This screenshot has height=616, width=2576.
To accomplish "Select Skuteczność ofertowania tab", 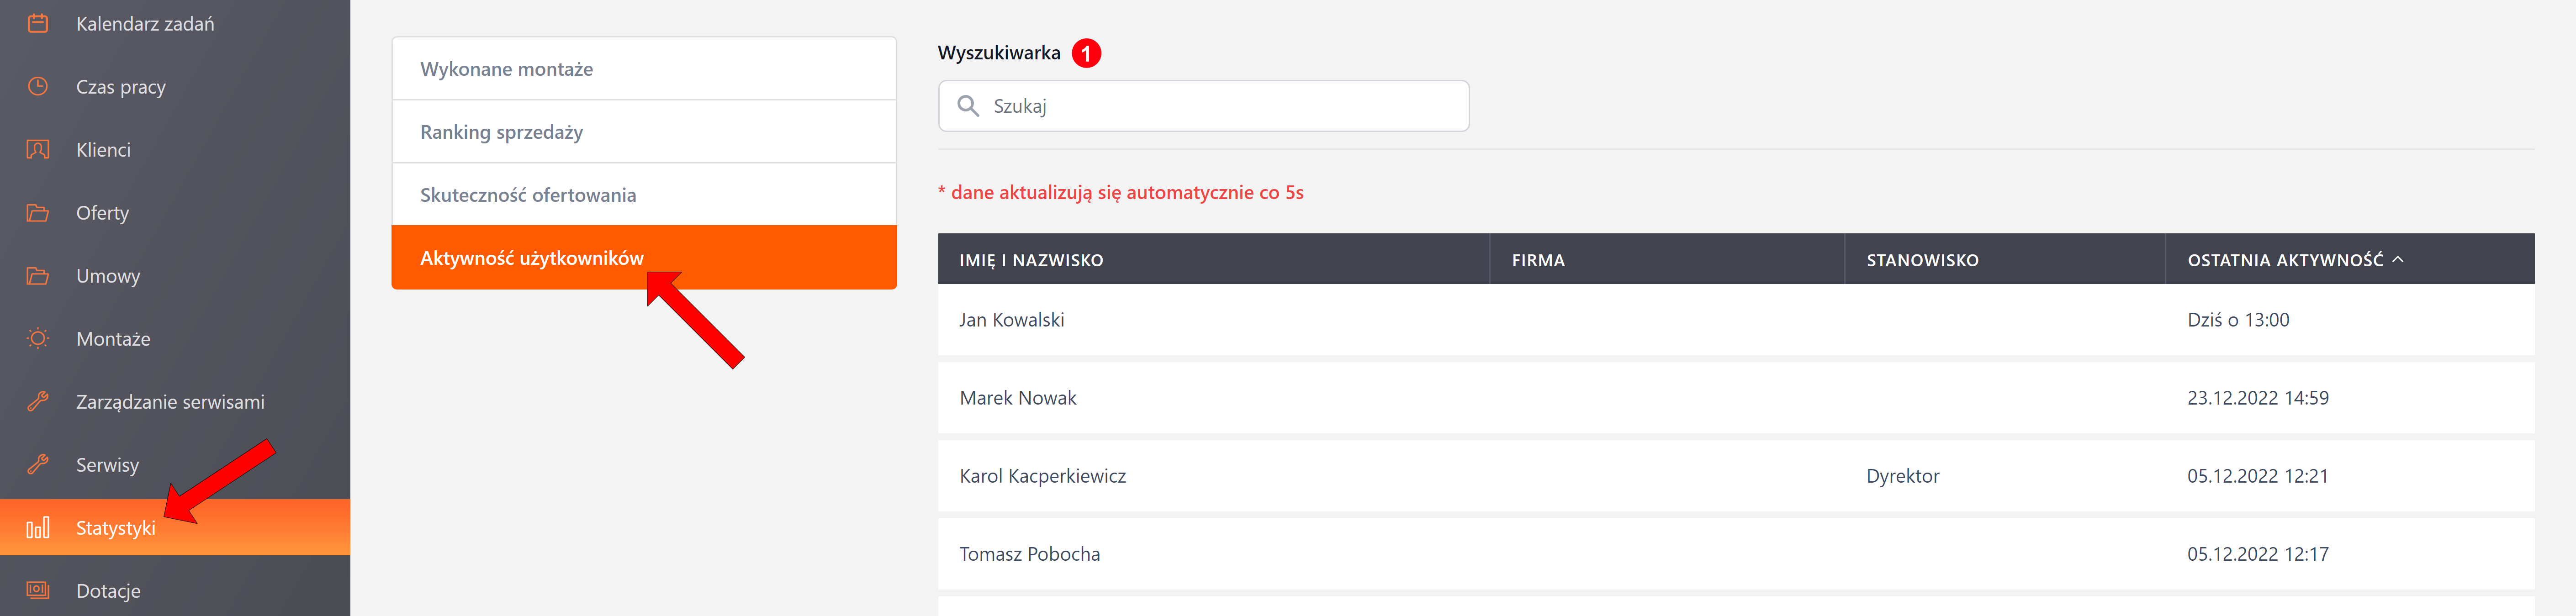I will click(644, 195).
